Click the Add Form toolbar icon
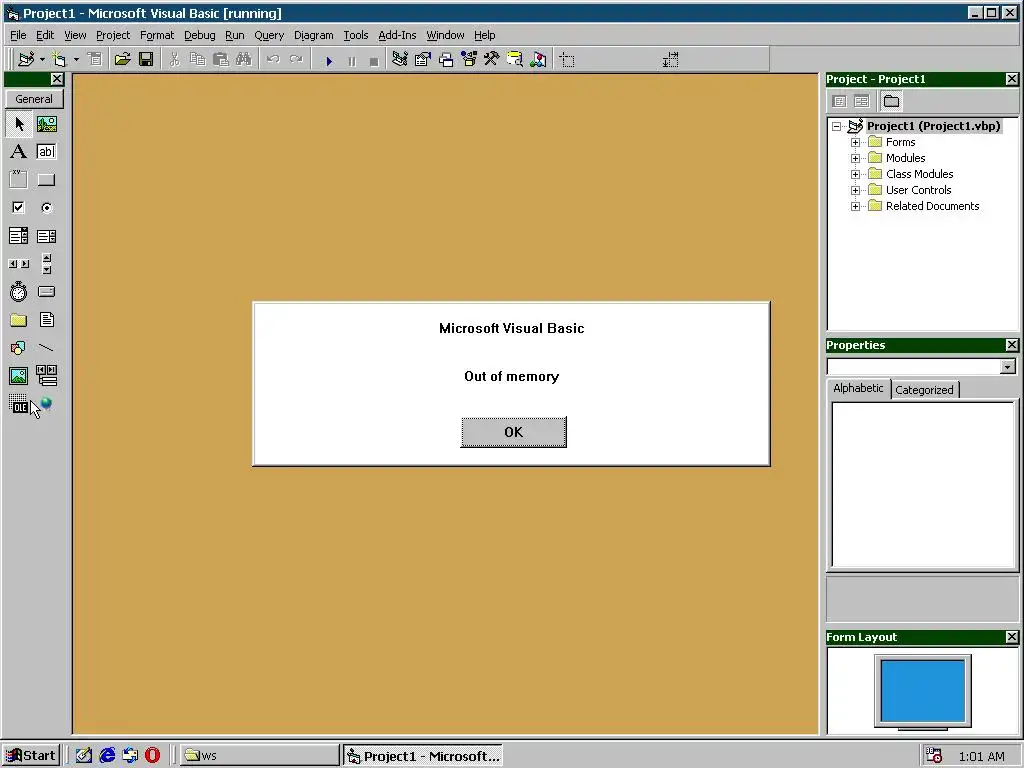This screenshot has width=1024, height=768. (x=59, y=59)
